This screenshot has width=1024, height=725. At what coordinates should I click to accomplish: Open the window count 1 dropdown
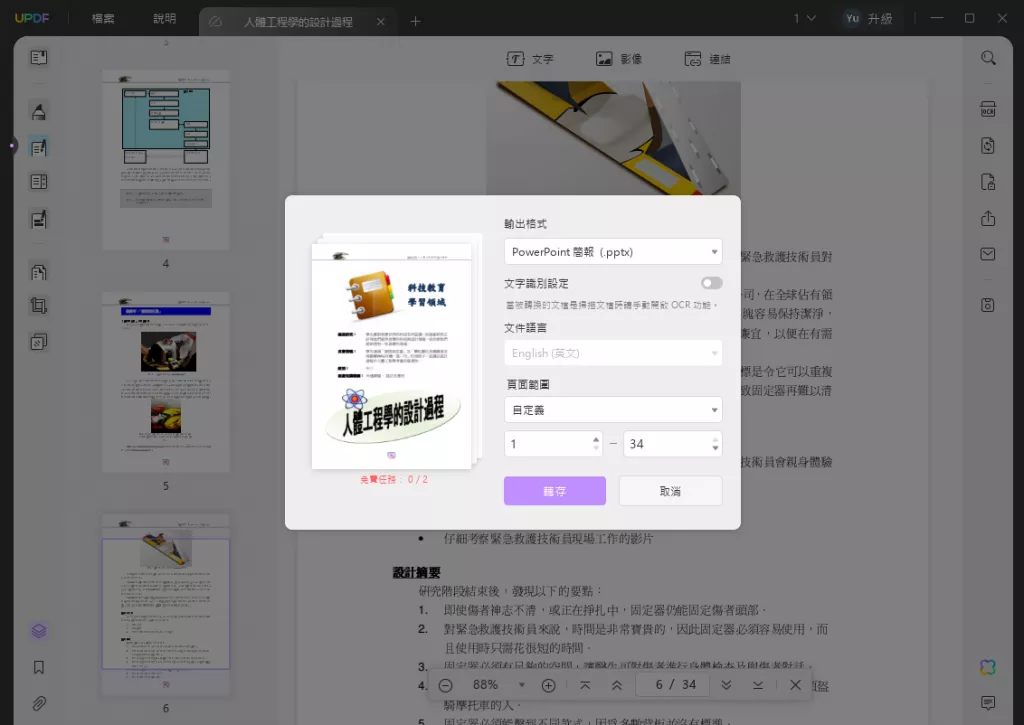click(805, 18)
